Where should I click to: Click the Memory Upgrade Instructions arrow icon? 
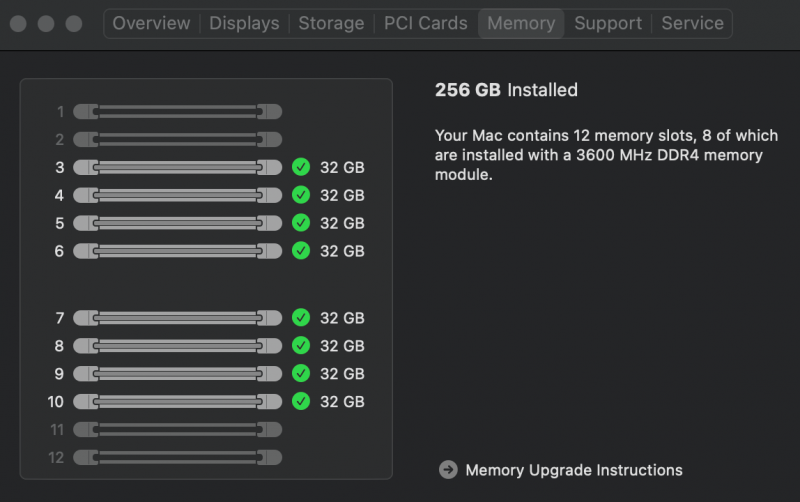coord(448,470)
